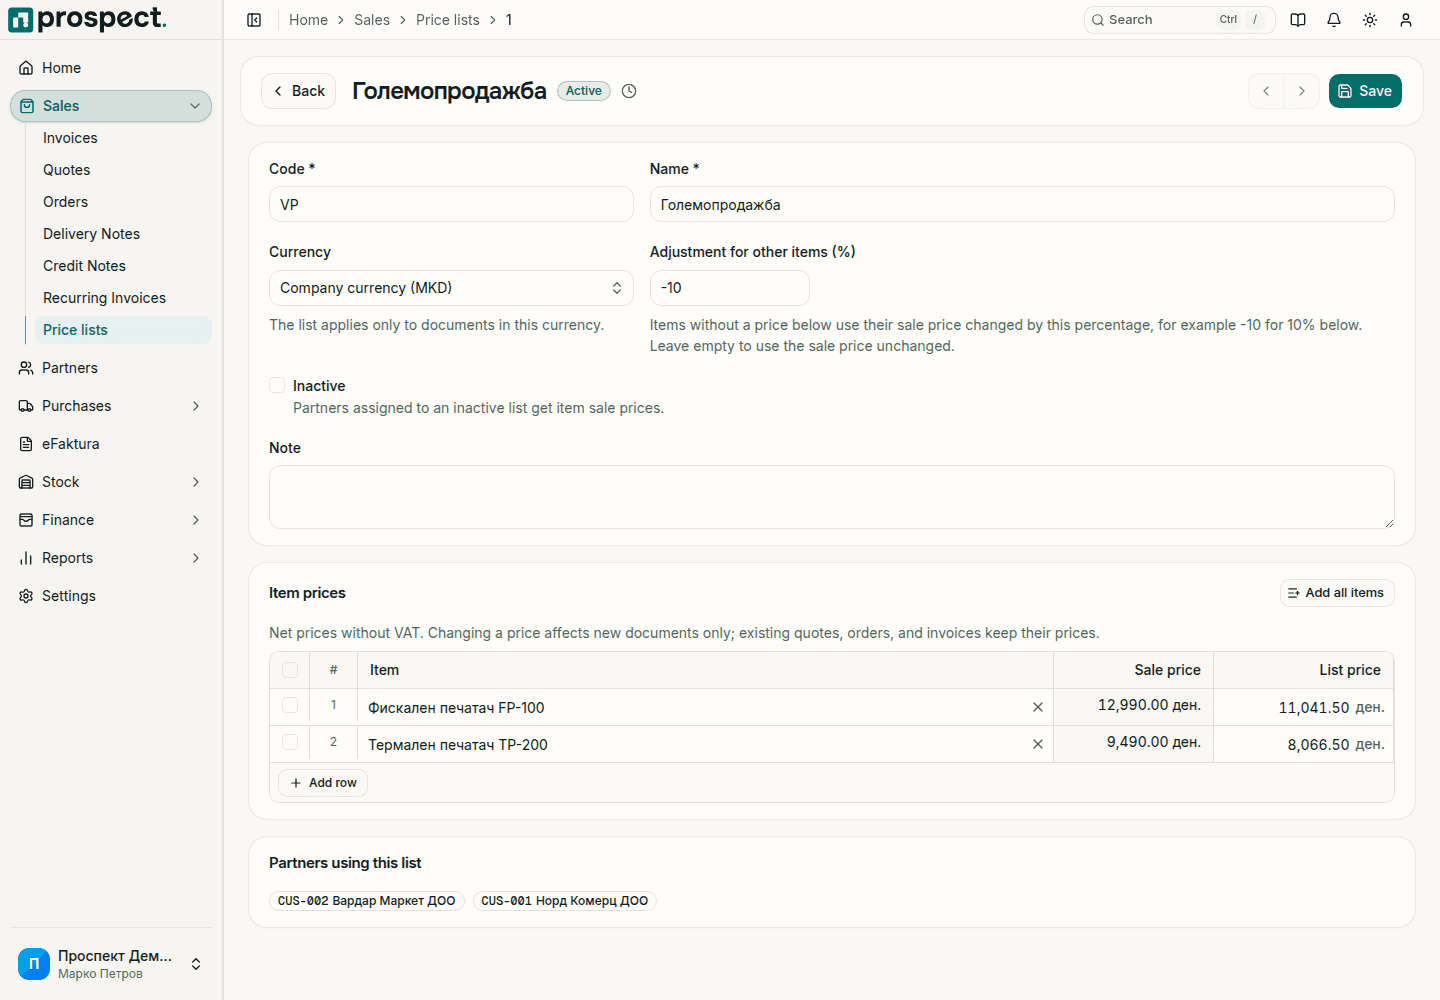Image resolution: width=1440 pixels, height=1000 pixels.
Task: Select the row 2 checkbox
Action: (290, 742)
